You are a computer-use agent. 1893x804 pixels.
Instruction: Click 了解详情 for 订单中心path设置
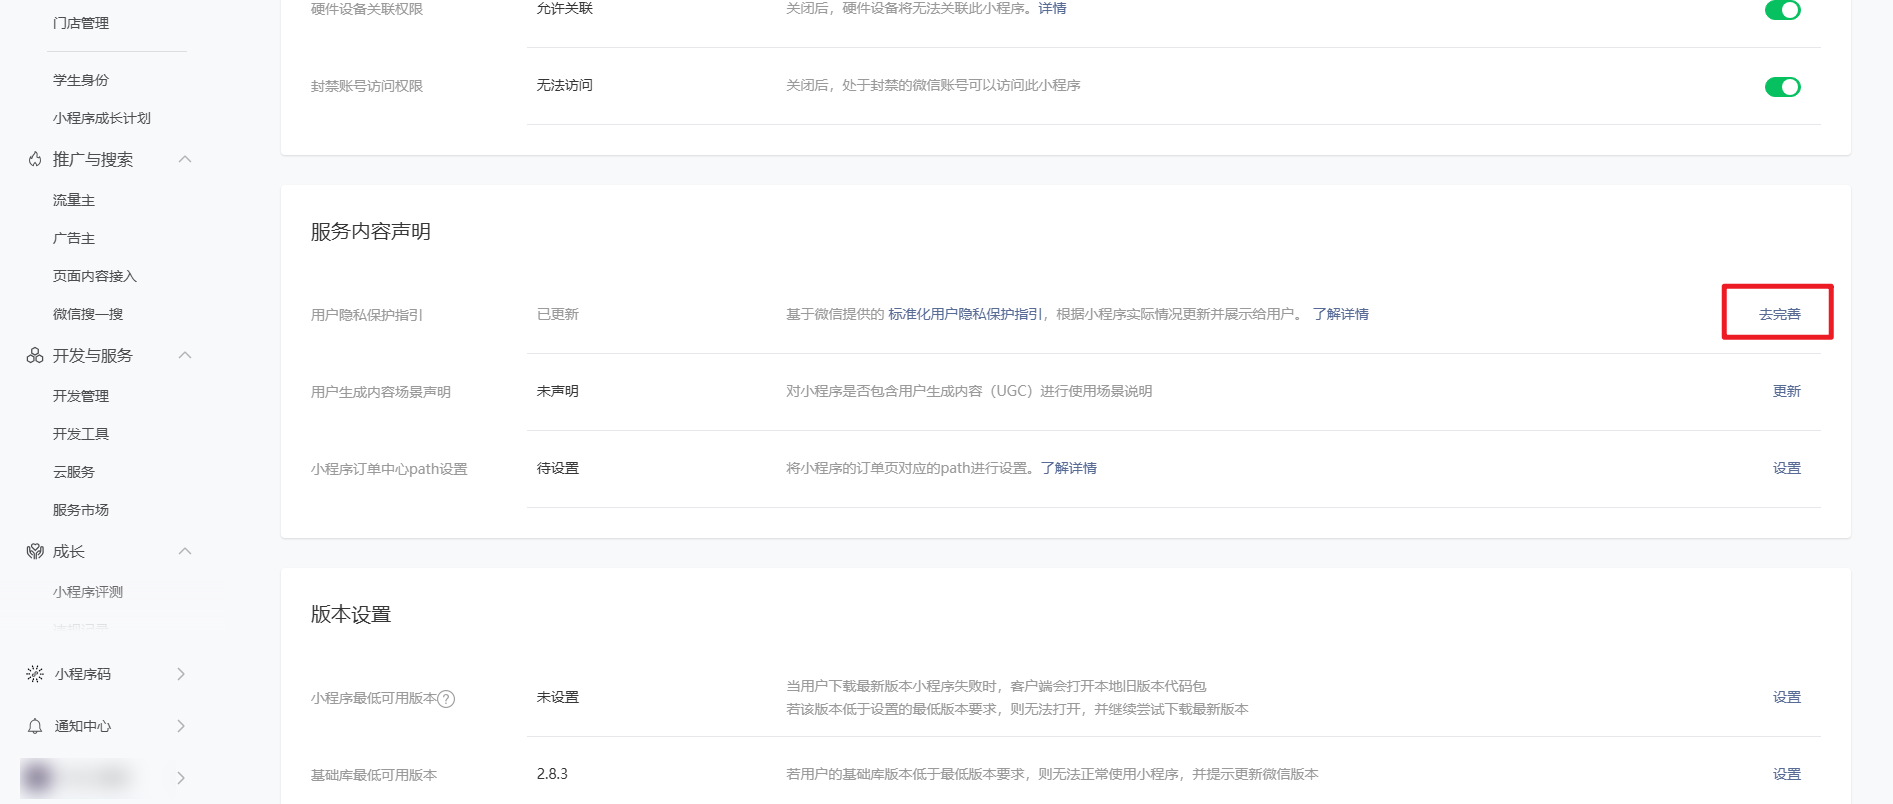click(1069, 468)
